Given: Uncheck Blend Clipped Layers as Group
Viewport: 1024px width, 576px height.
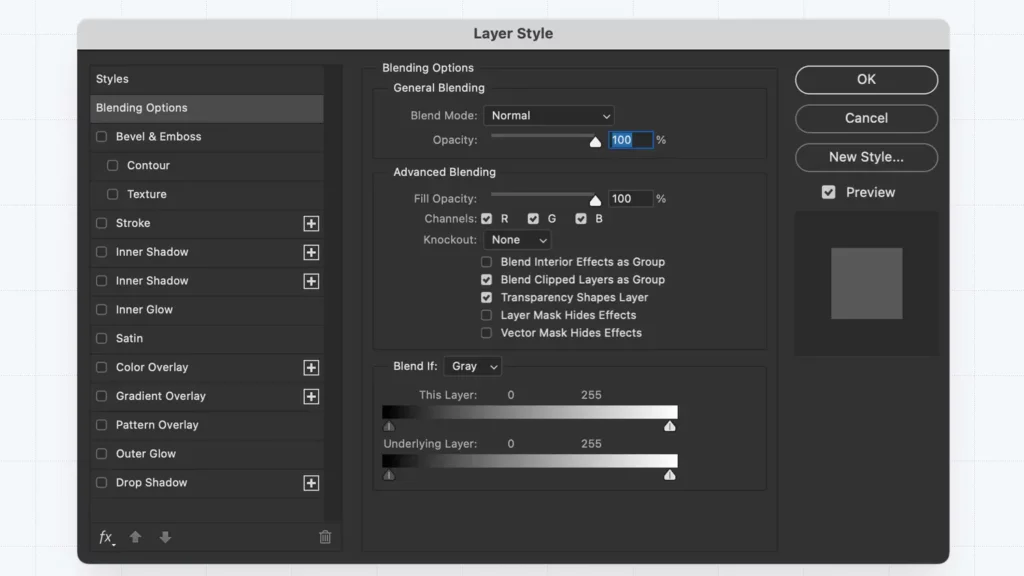Looking at the screenshot, I should (487, 280).
